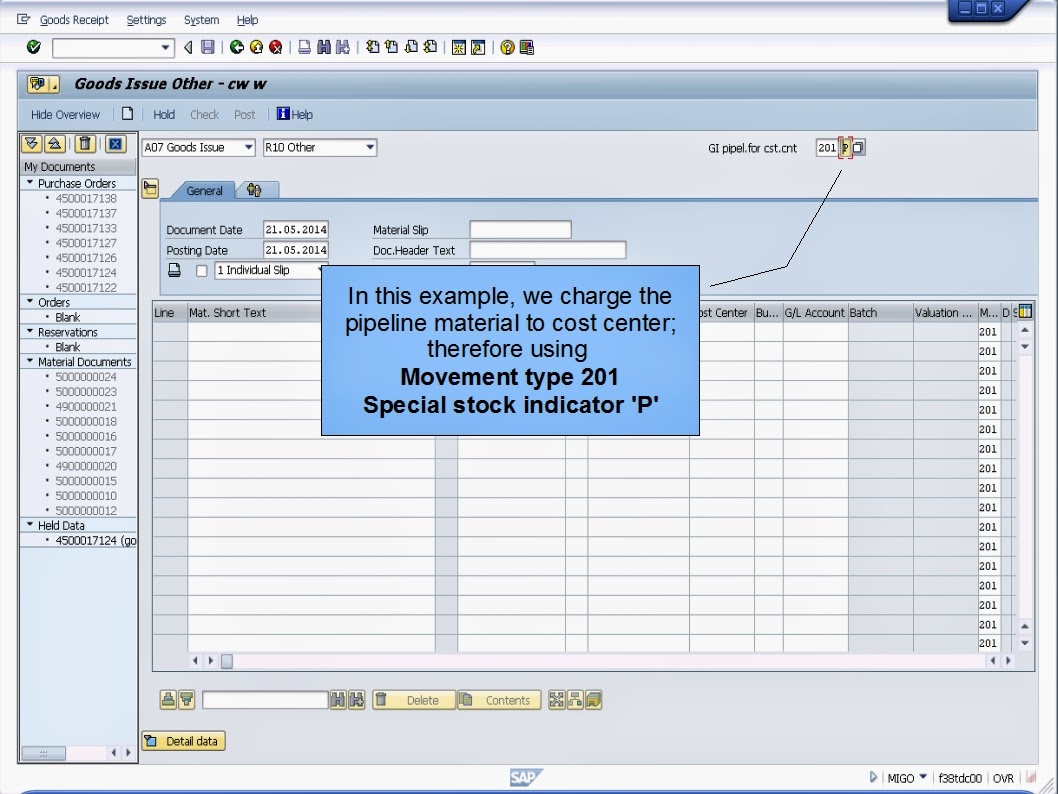Open the Goods Receipt menu
Viewport: 1058px width, 794px height.
point(74,20)
